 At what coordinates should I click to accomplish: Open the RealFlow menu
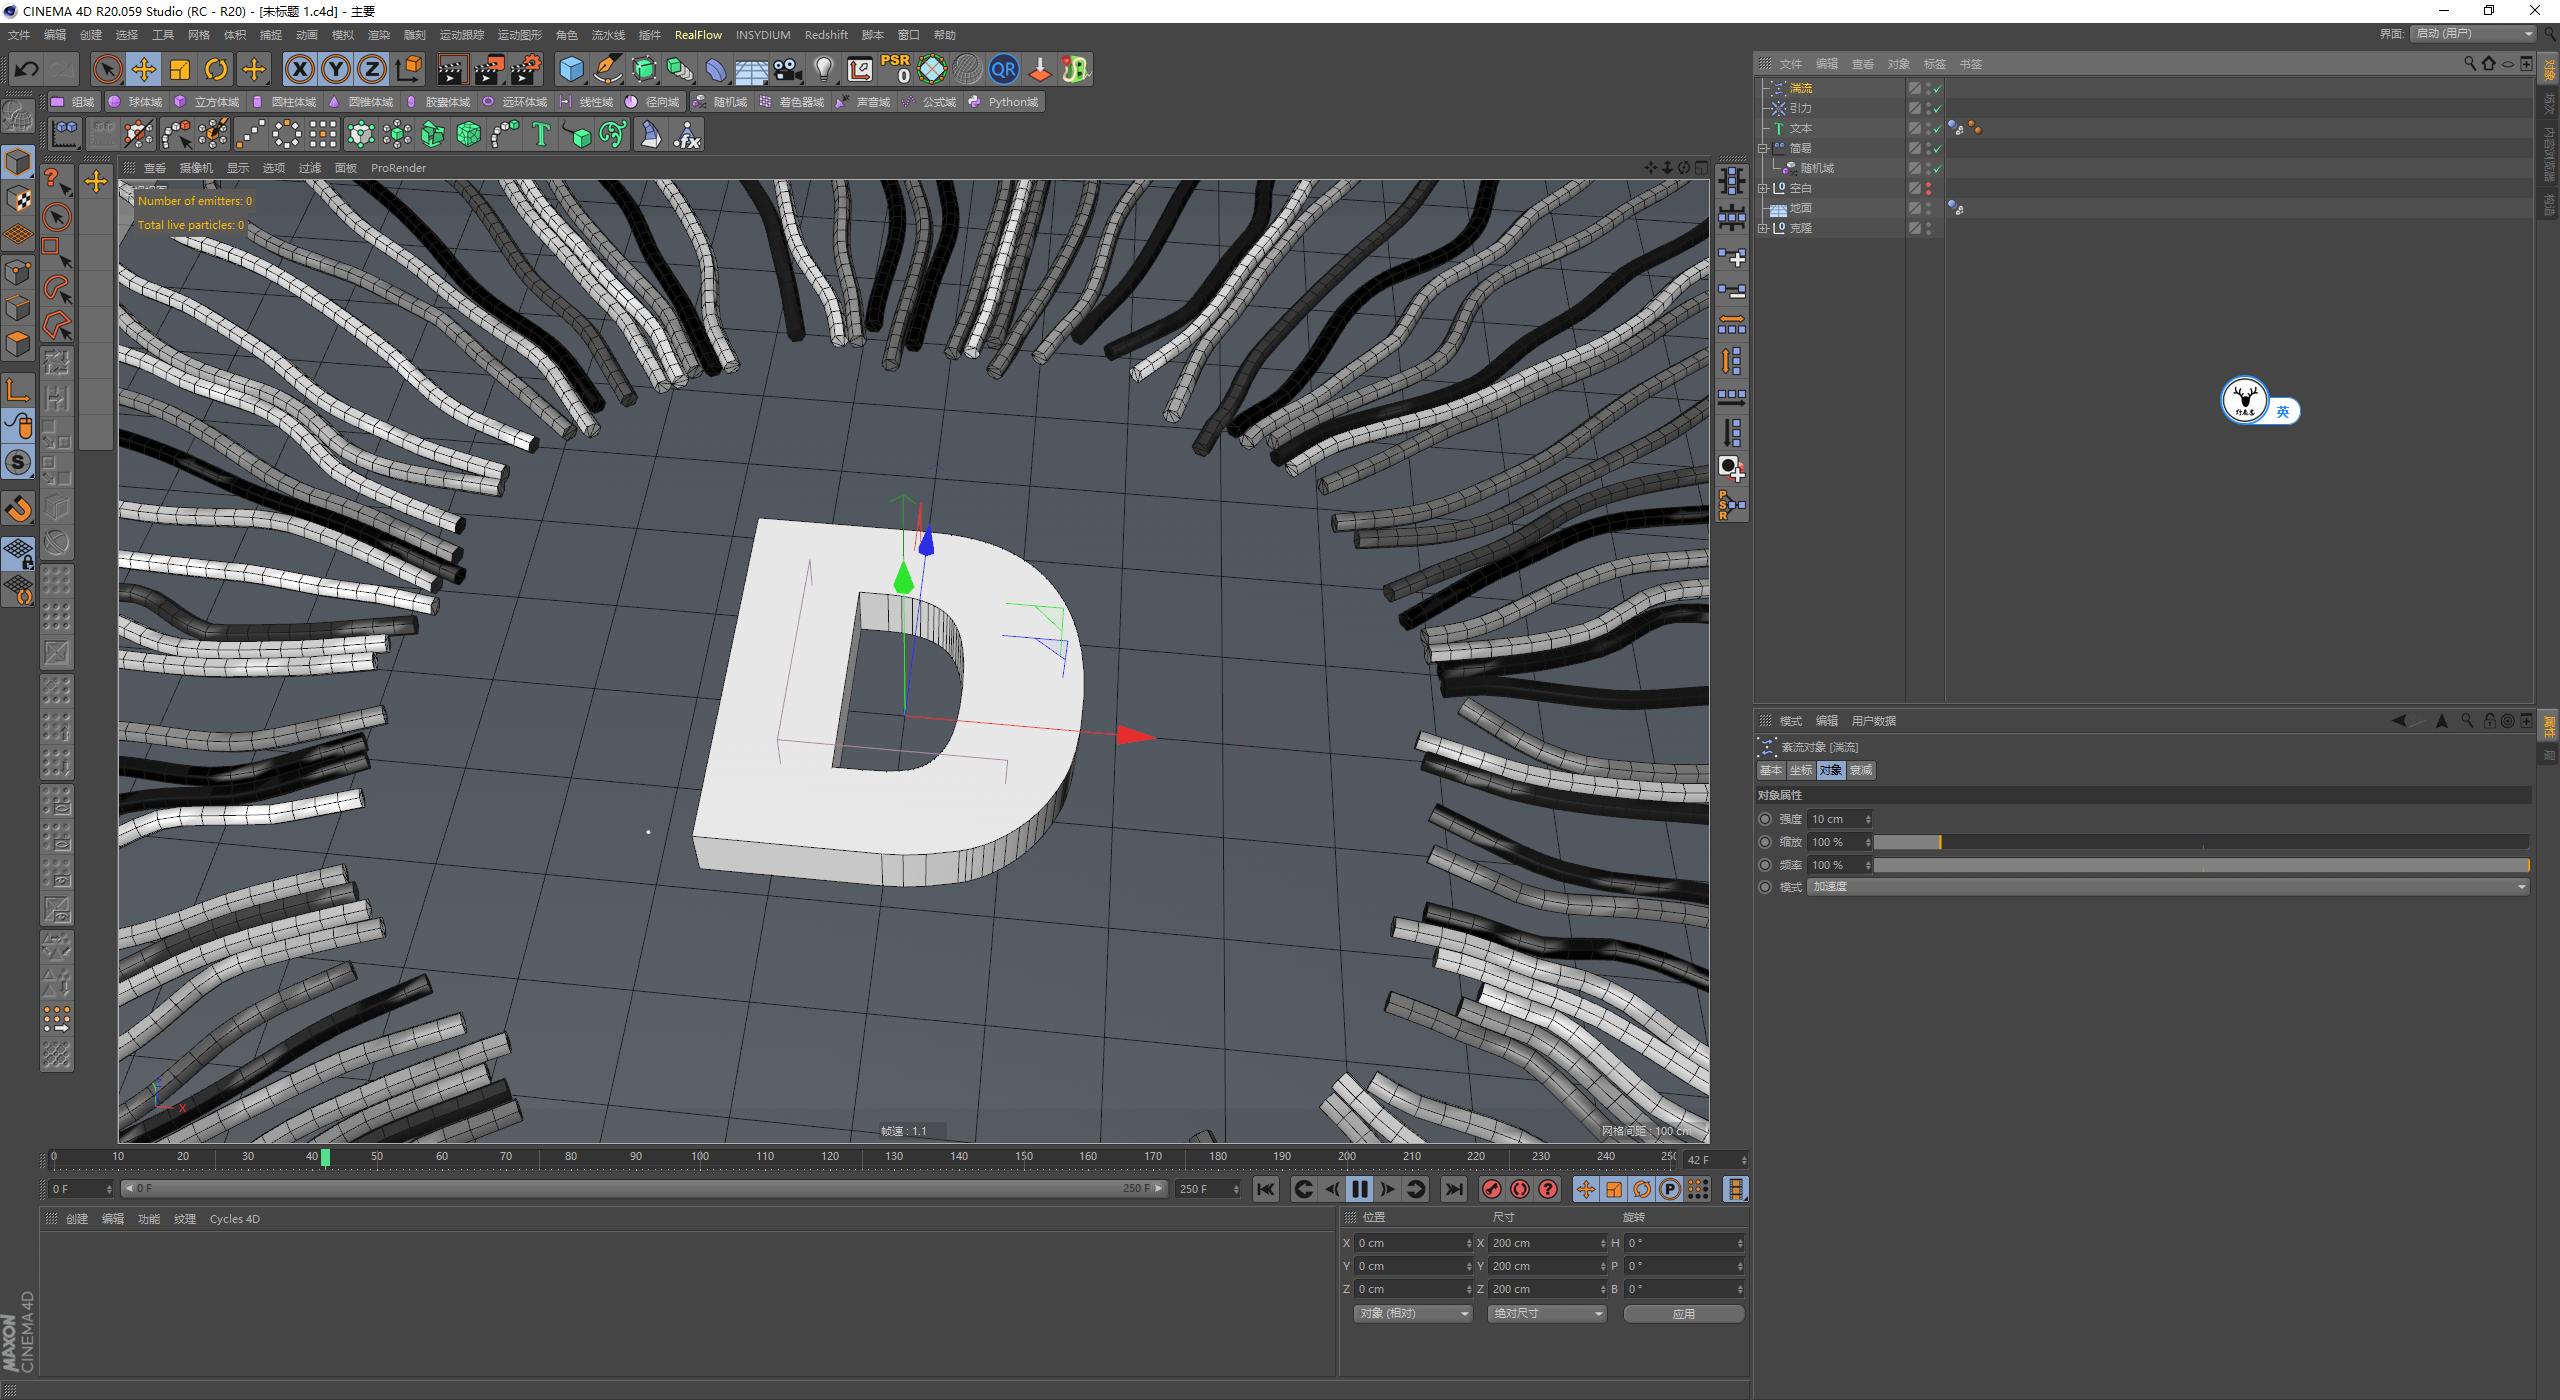click(x=699, y=34)
